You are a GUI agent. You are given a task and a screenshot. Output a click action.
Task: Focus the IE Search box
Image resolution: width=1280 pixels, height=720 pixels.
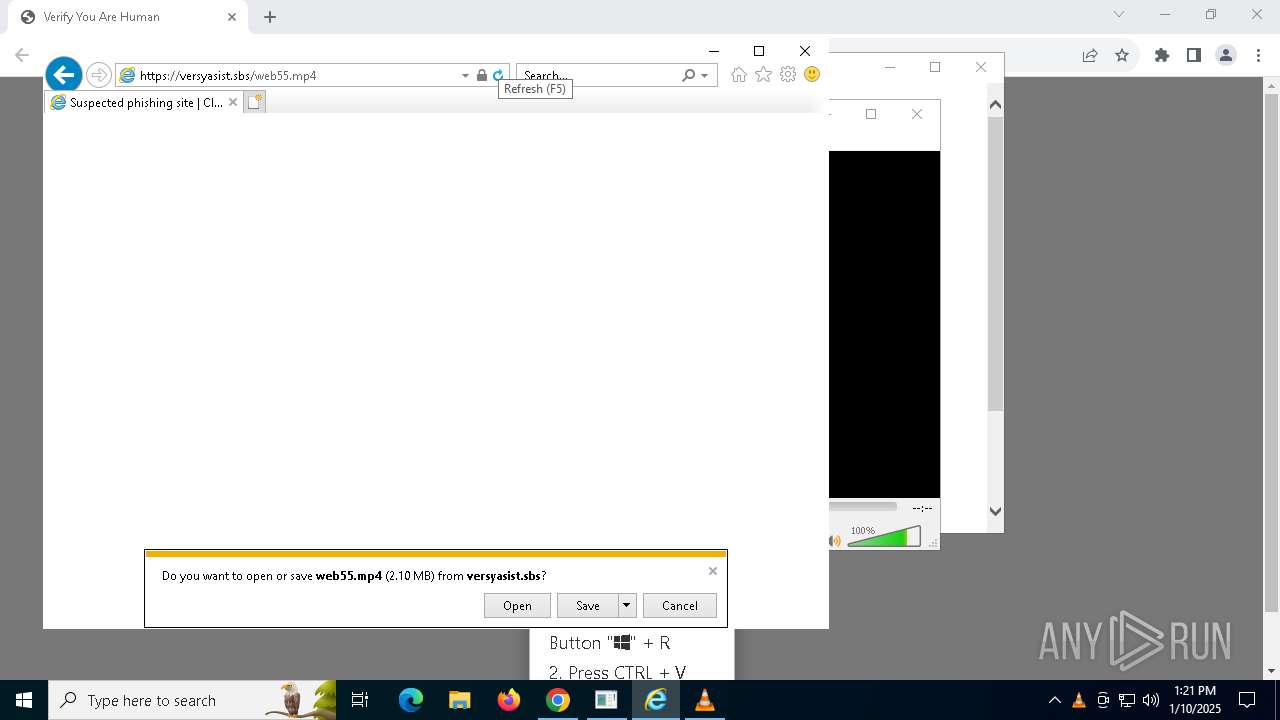[598, 75]
